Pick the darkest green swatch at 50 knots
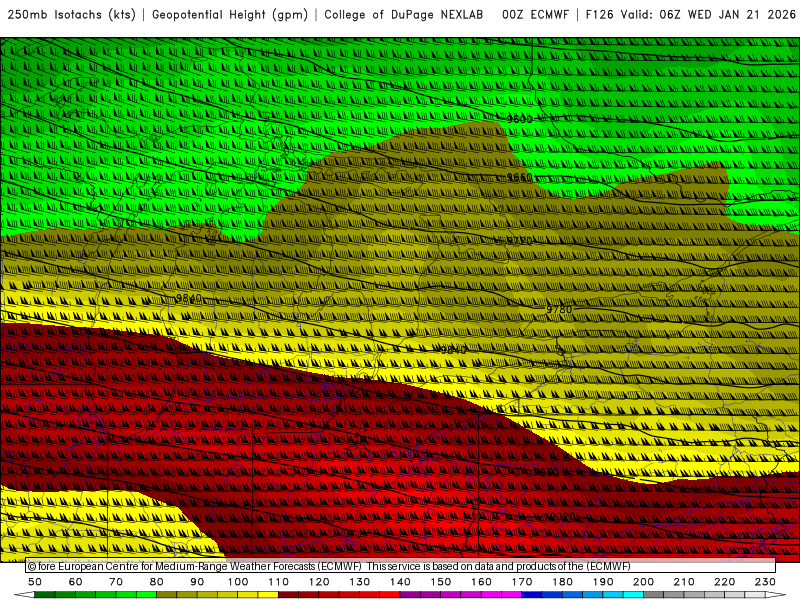The image size is (800, 600). point(45,595)
